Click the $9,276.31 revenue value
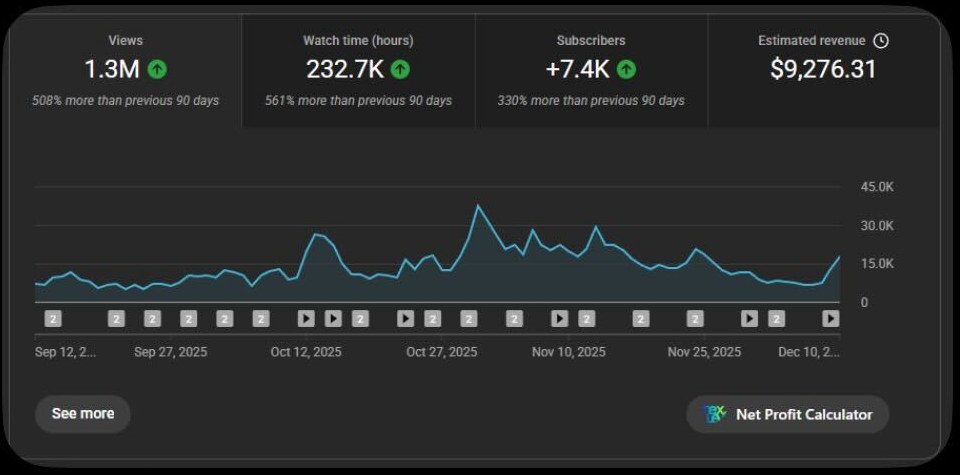Viewport: 960px width, 475px height. [823, 69]
